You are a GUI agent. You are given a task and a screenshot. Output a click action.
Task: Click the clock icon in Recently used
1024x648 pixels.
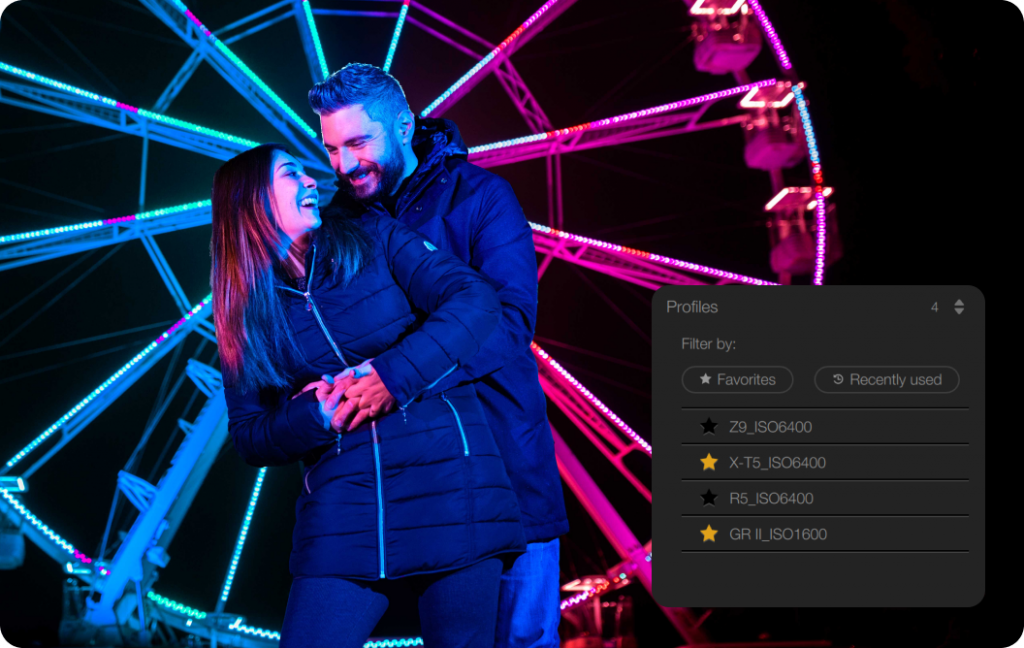coord(838,380)
